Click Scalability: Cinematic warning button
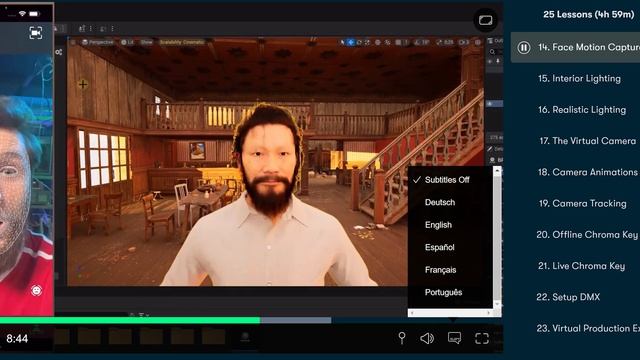Image resolution: width=640 pixels, height=360 pixels. (181, 42)
